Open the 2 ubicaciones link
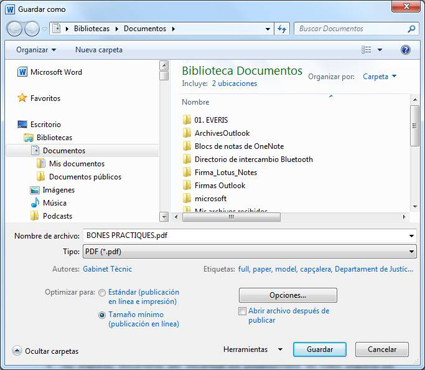 coord(234,83)
